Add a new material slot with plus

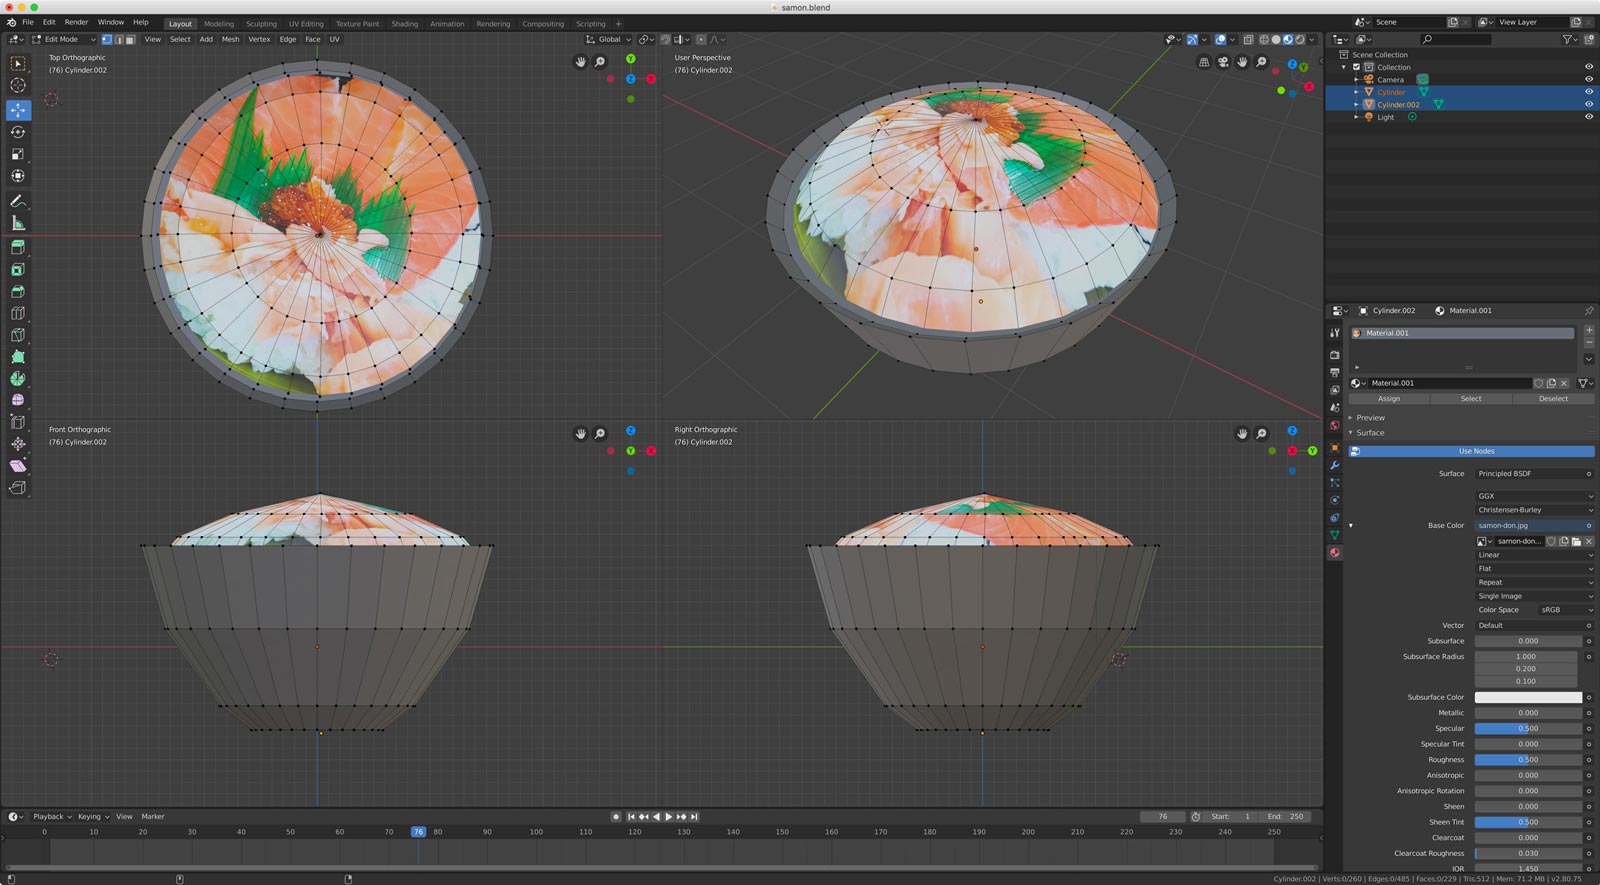(1589, 330)
